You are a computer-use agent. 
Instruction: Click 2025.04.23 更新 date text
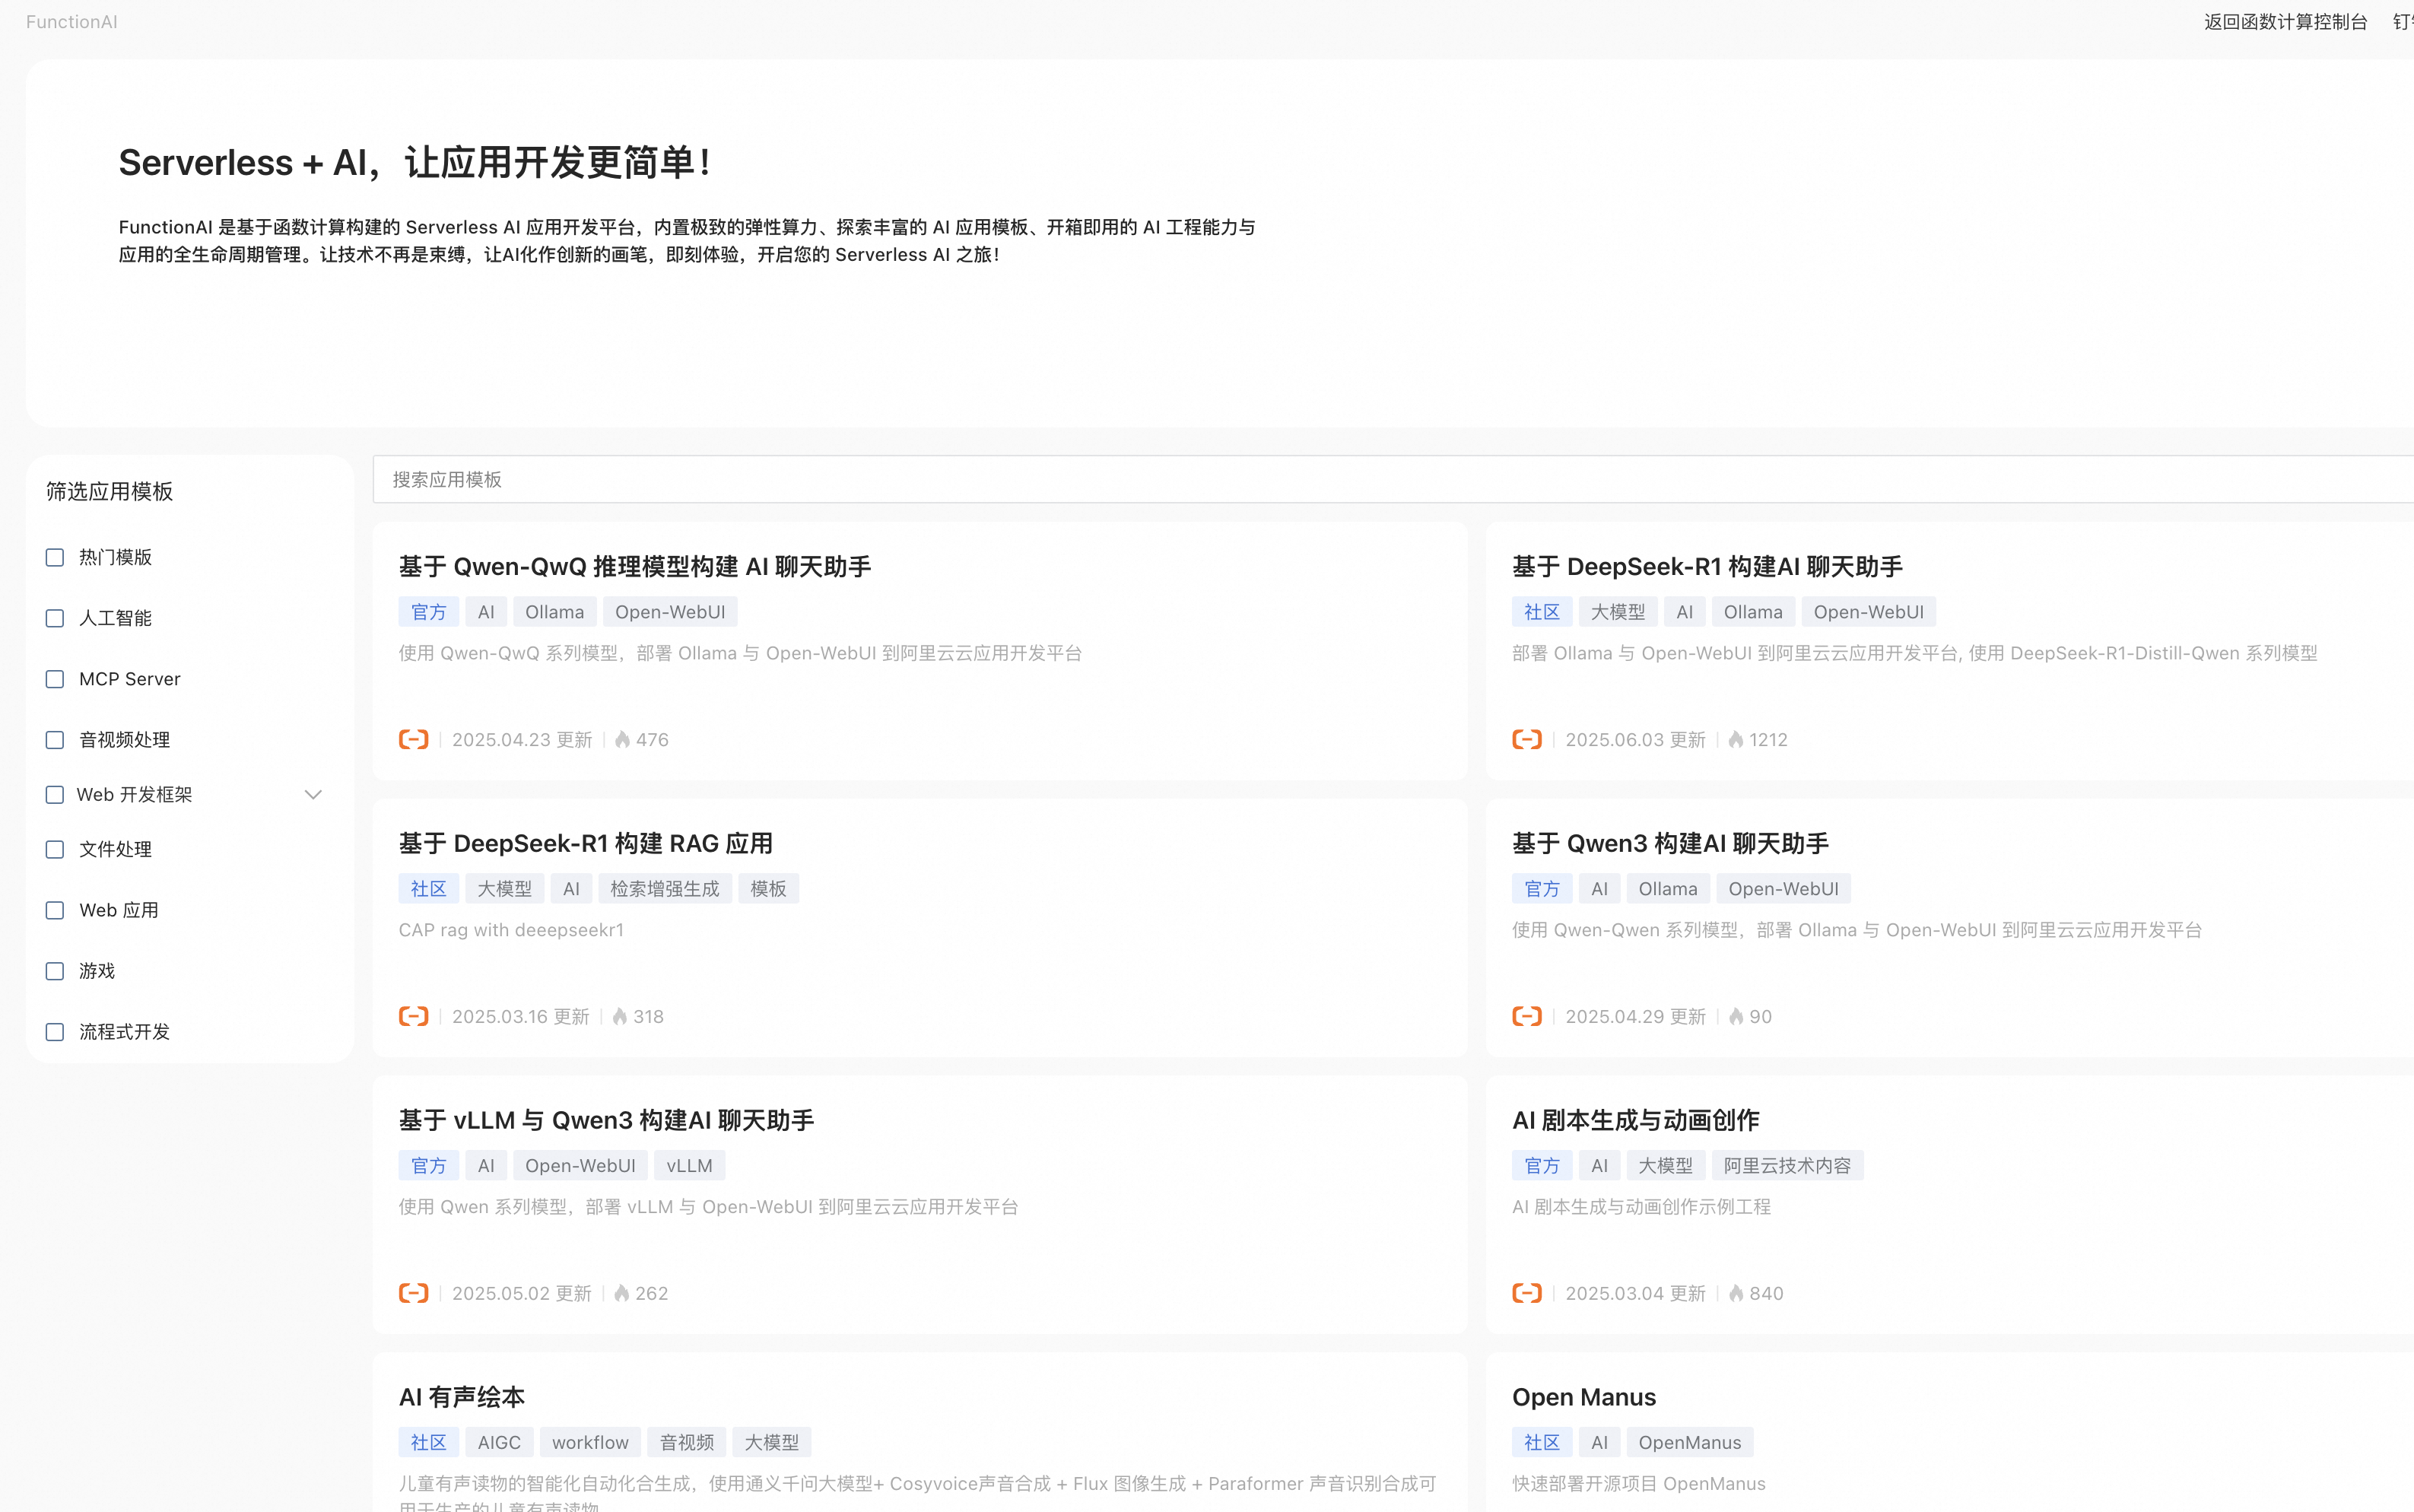click(x=522, y=740)
